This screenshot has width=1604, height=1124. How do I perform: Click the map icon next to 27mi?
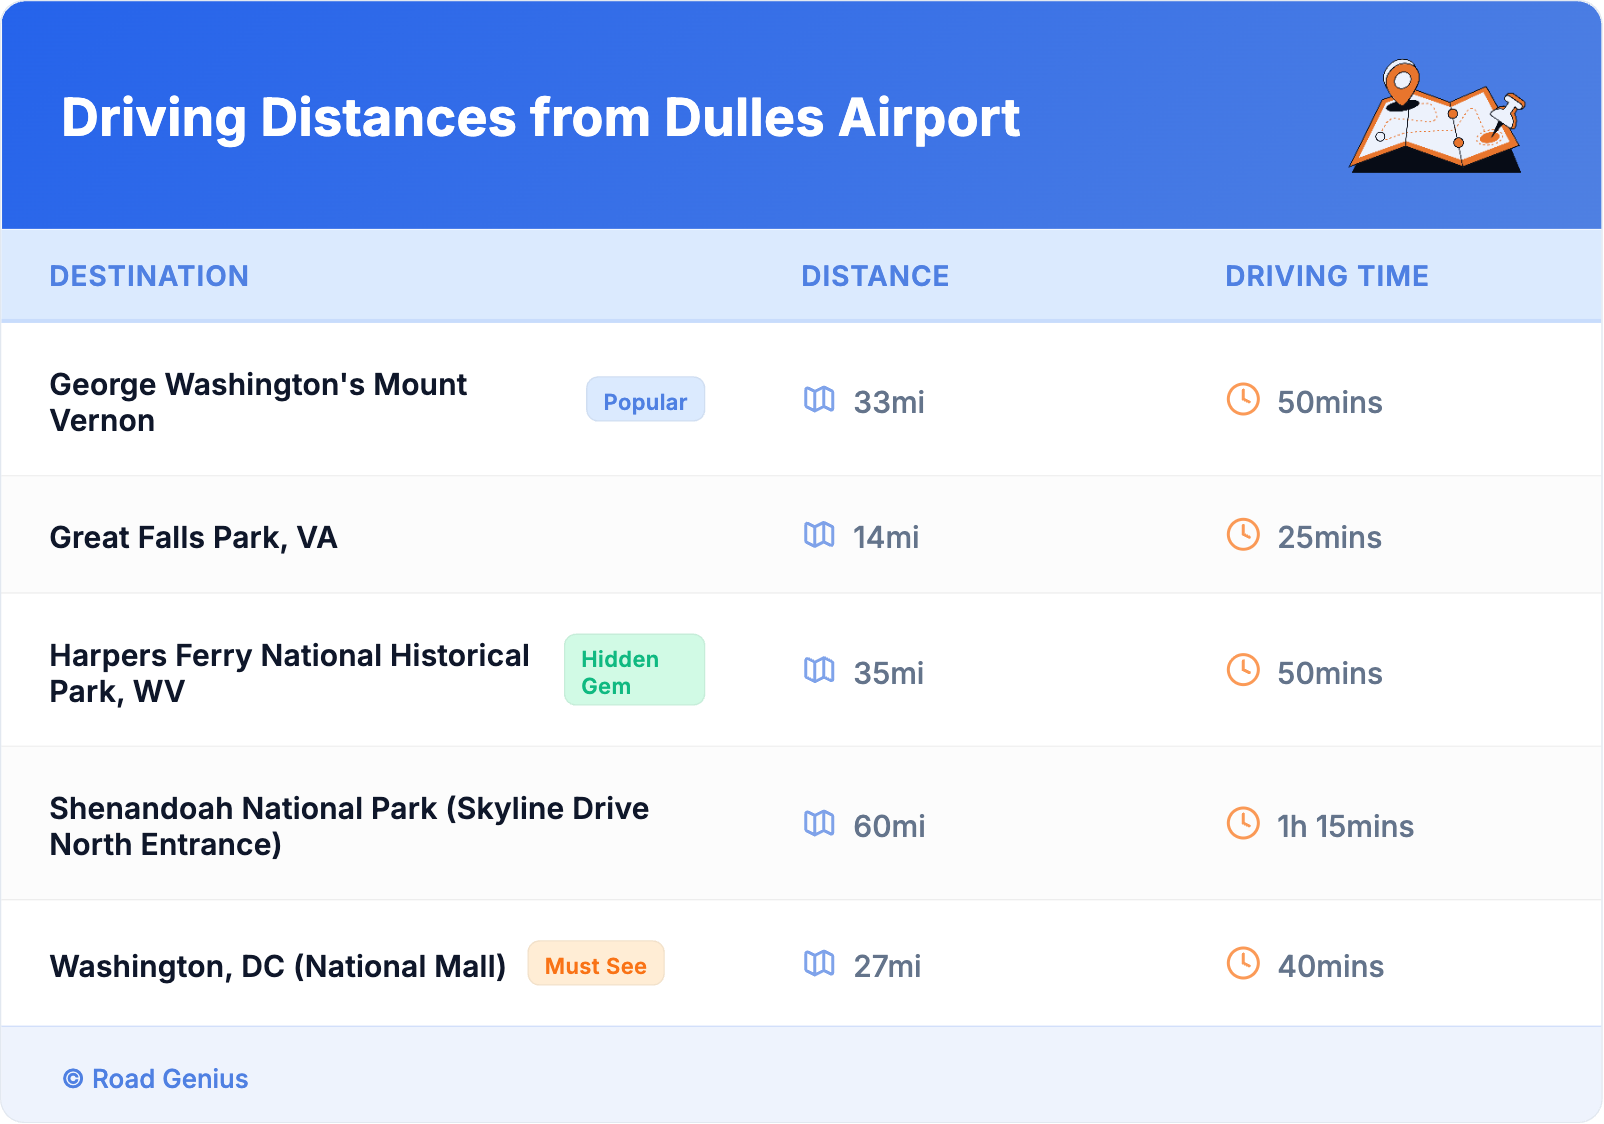coord(819,964)
